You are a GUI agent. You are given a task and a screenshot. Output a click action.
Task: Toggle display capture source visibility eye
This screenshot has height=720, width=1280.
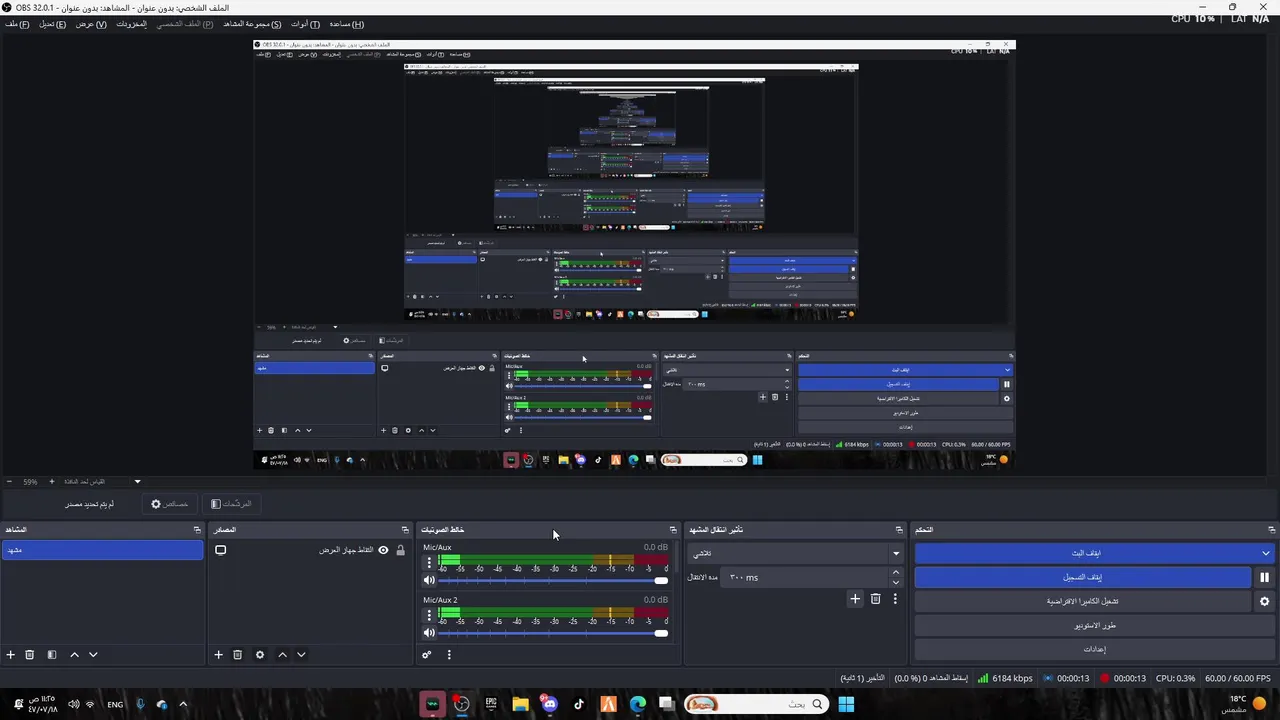coord(383,550)
